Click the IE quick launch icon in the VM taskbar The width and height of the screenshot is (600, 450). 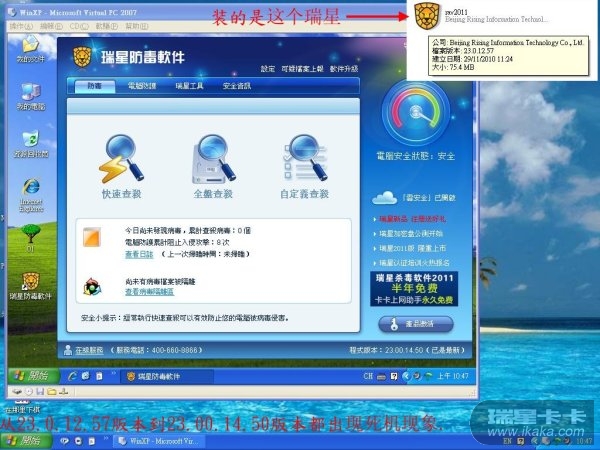click(x=72, y=376)
